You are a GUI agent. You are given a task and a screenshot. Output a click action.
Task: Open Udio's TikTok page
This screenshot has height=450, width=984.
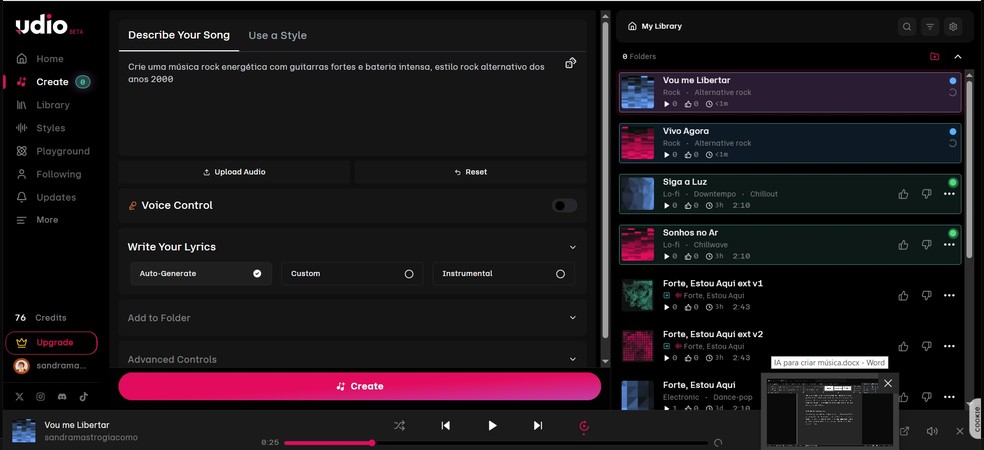tap(83, 397)
